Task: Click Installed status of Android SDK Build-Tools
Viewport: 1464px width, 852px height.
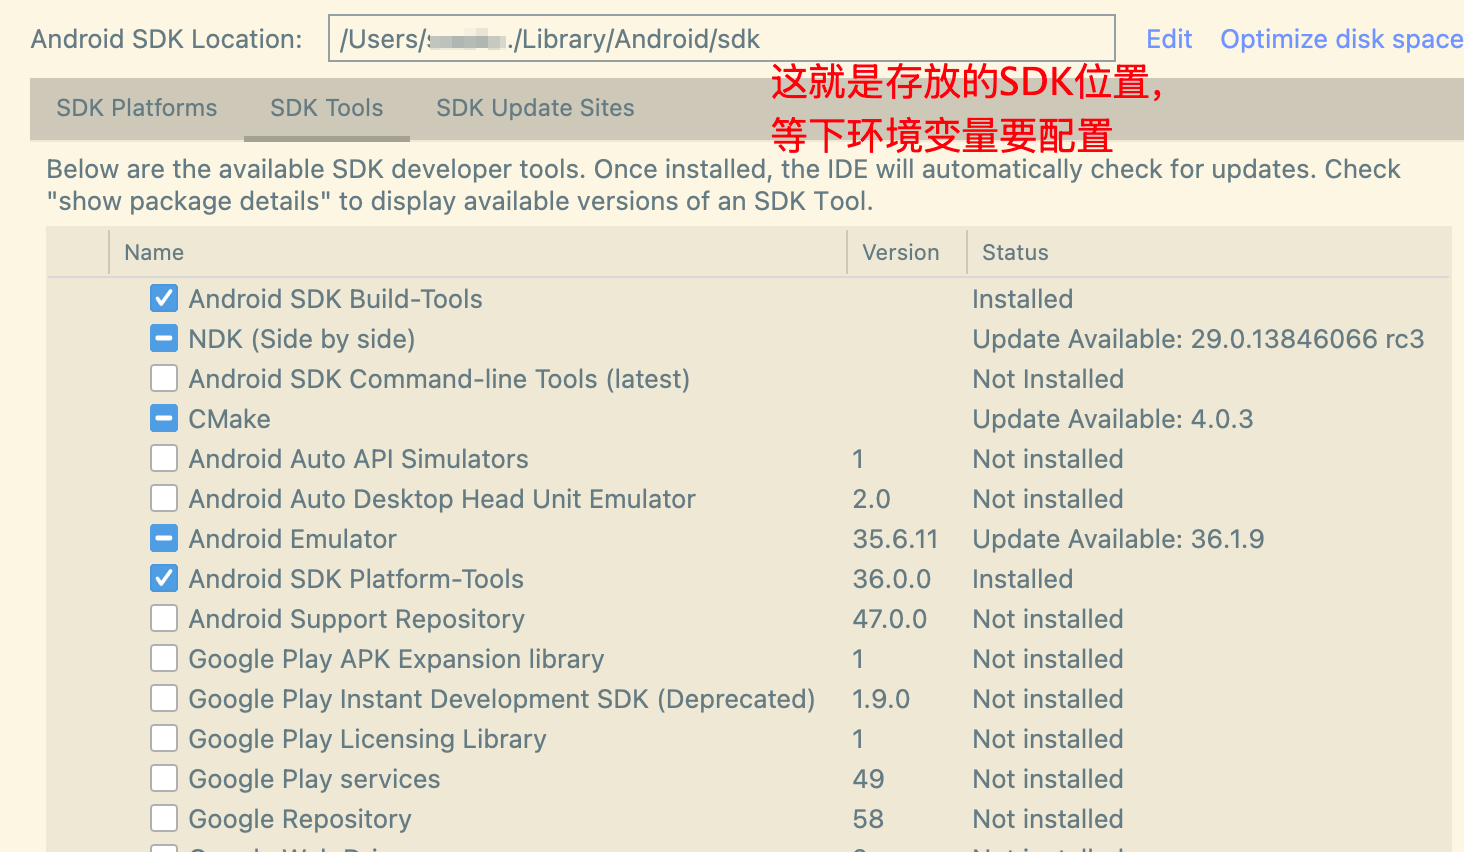Action: (x=1023, y=299)
